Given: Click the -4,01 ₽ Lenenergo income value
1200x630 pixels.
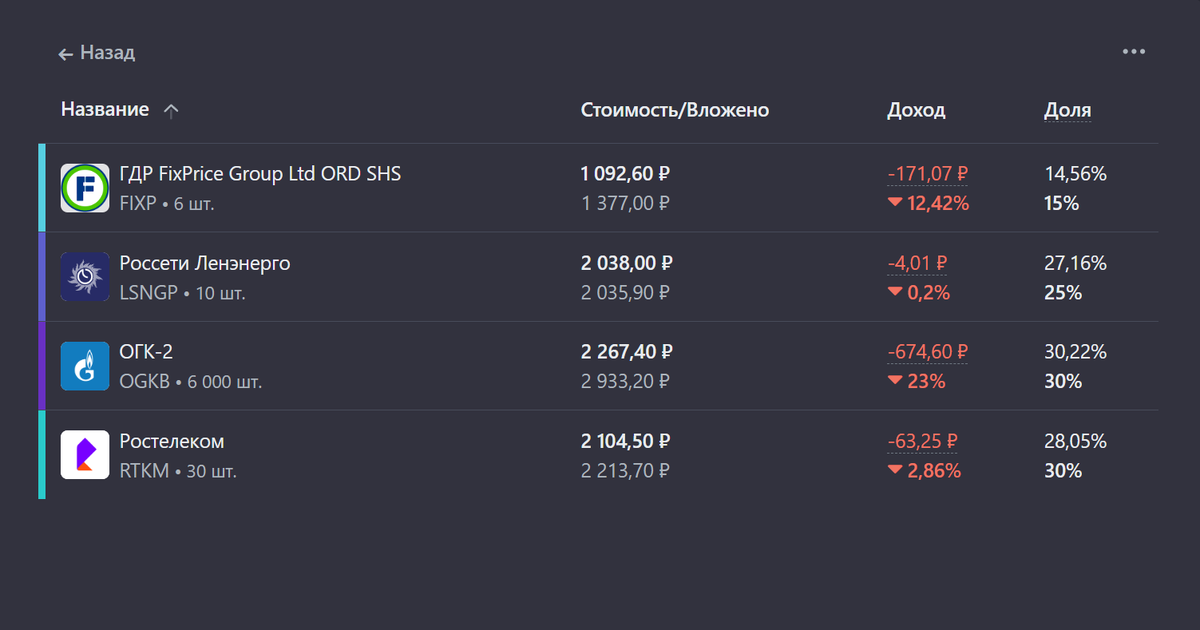Looking at the screenshot, I should 917,263.
